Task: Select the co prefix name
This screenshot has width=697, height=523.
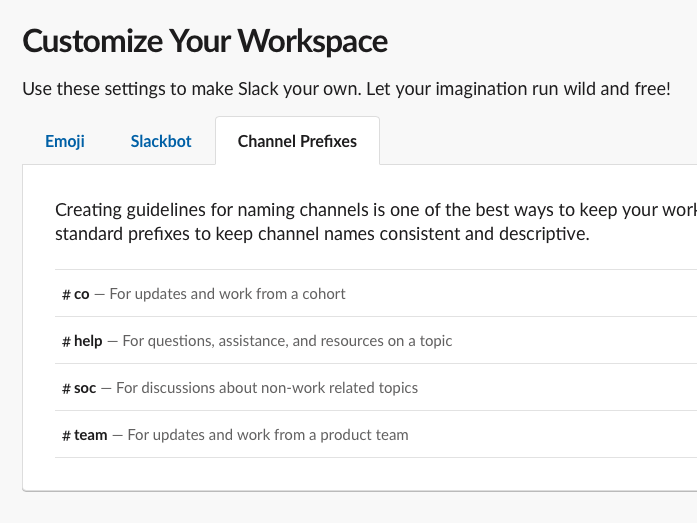Action: (82, 295)
